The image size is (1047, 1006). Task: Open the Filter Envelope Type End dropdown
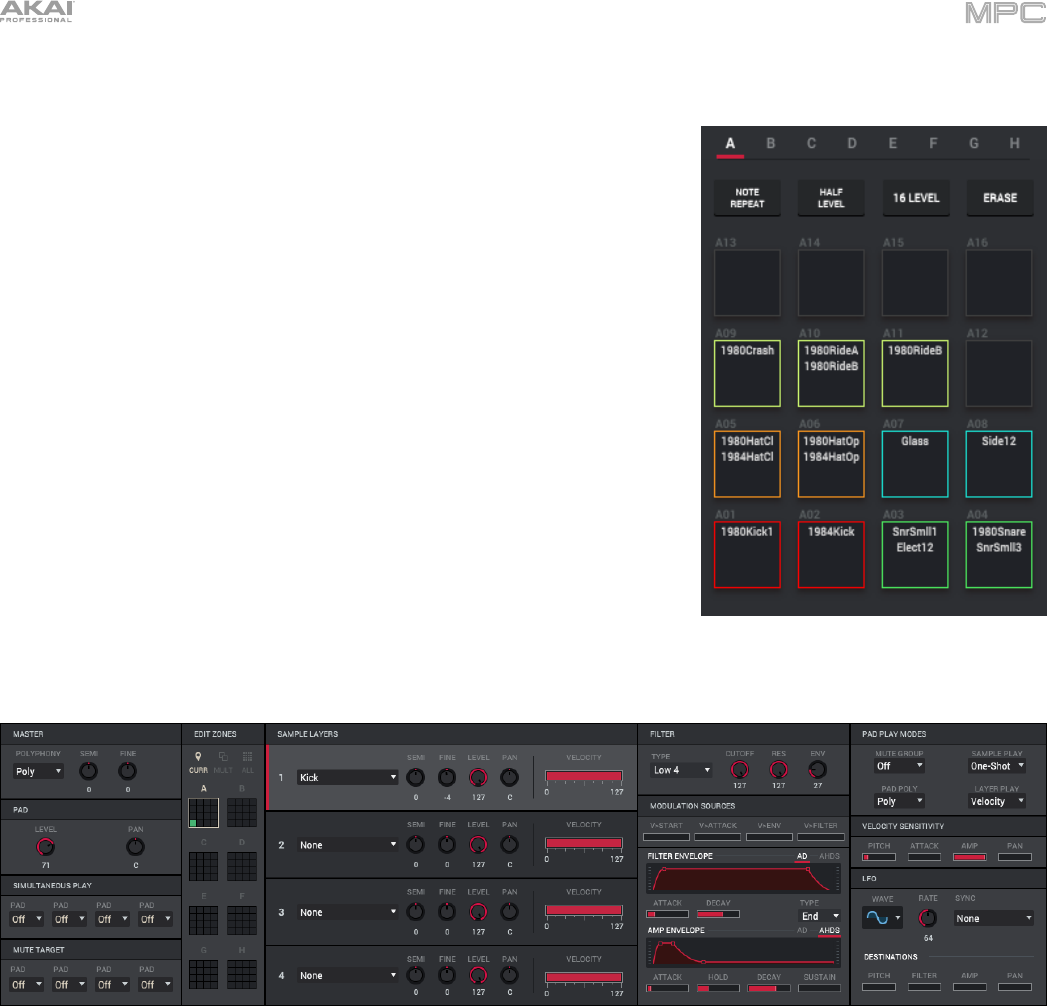click(x=821, y=916)
